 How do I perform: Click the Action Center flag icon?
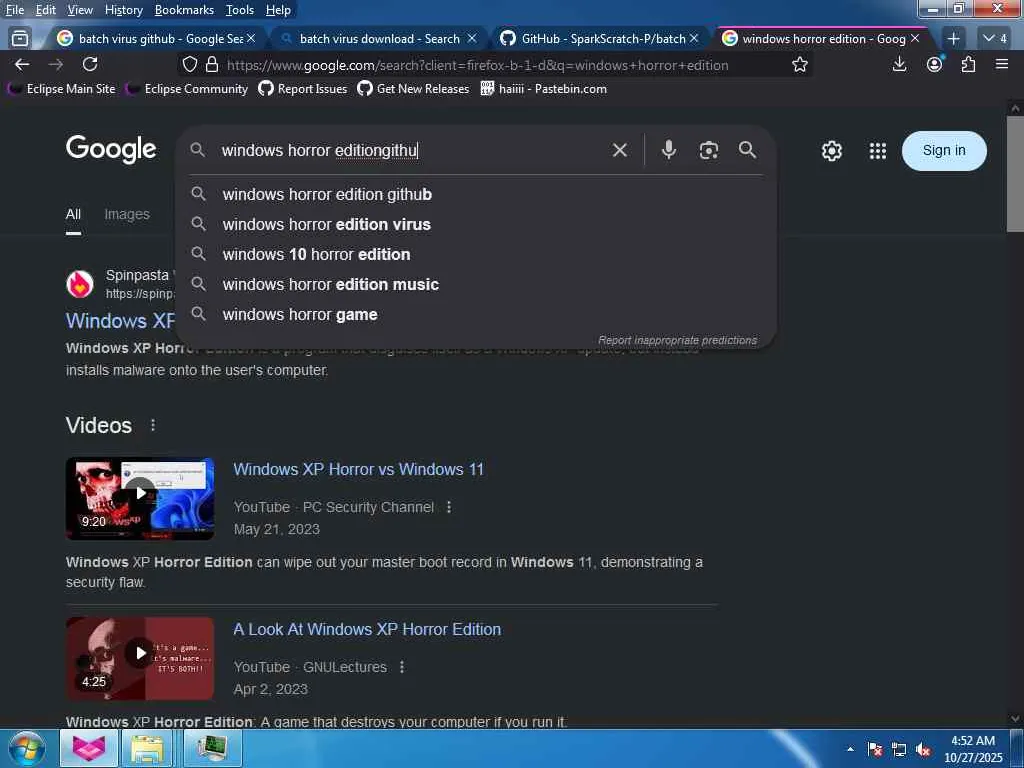875,750
